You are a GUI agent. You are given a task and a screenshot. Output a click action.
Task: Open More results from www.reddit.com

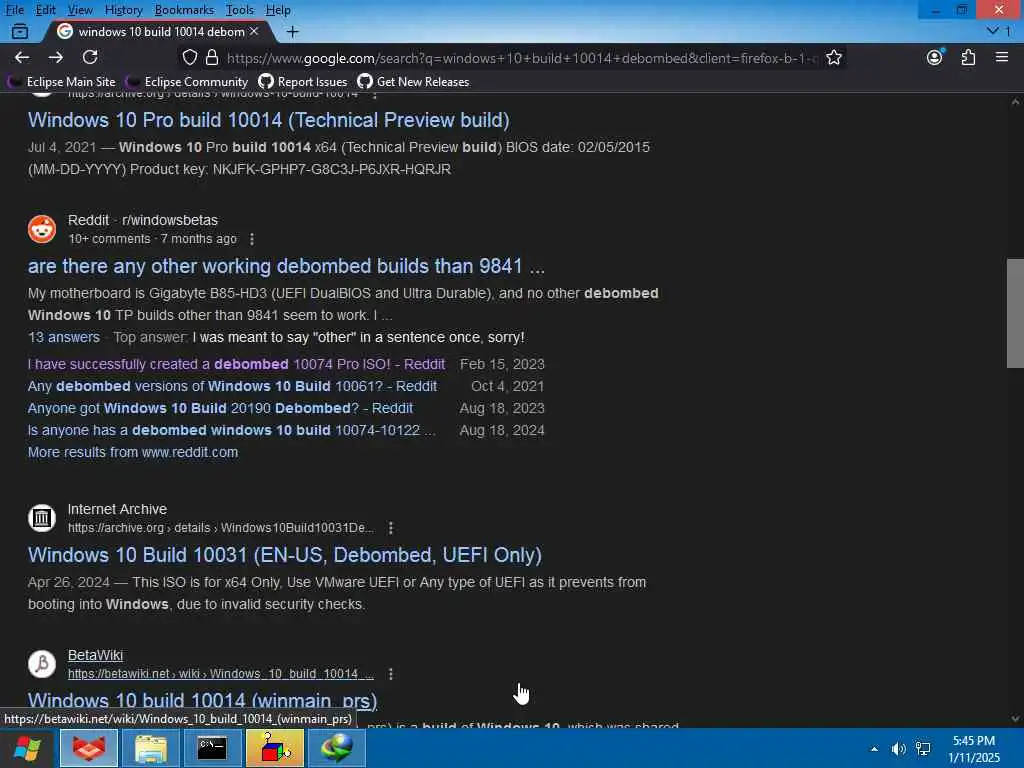pyautogui.click(x=133, y=453)
